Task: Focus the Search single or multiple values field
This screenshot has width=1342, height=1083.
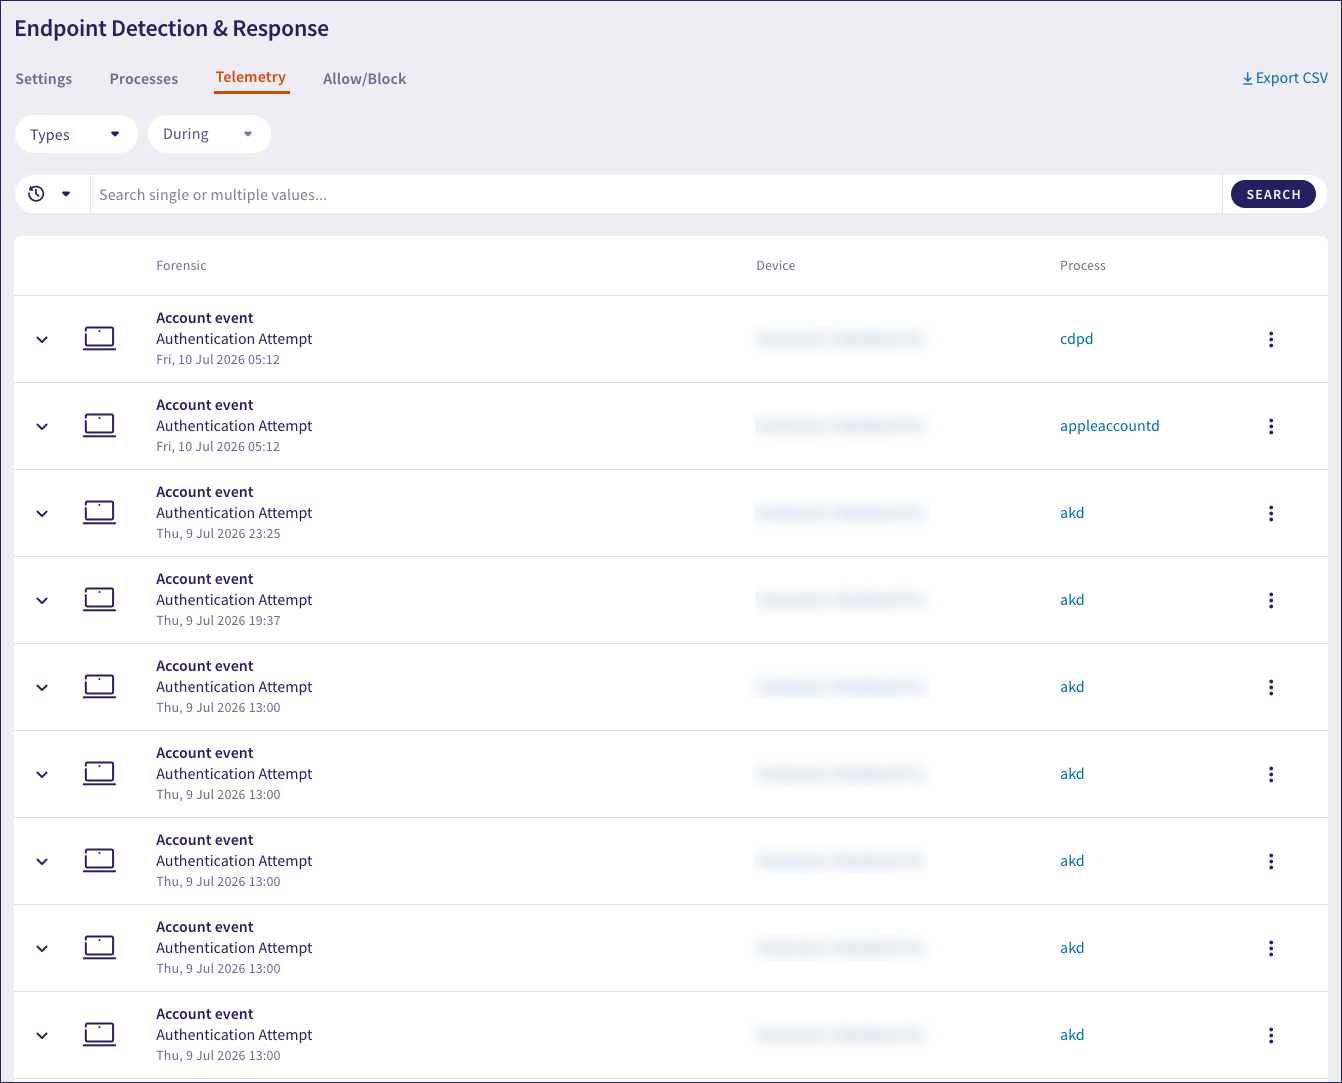Action: tap(656, 194)
